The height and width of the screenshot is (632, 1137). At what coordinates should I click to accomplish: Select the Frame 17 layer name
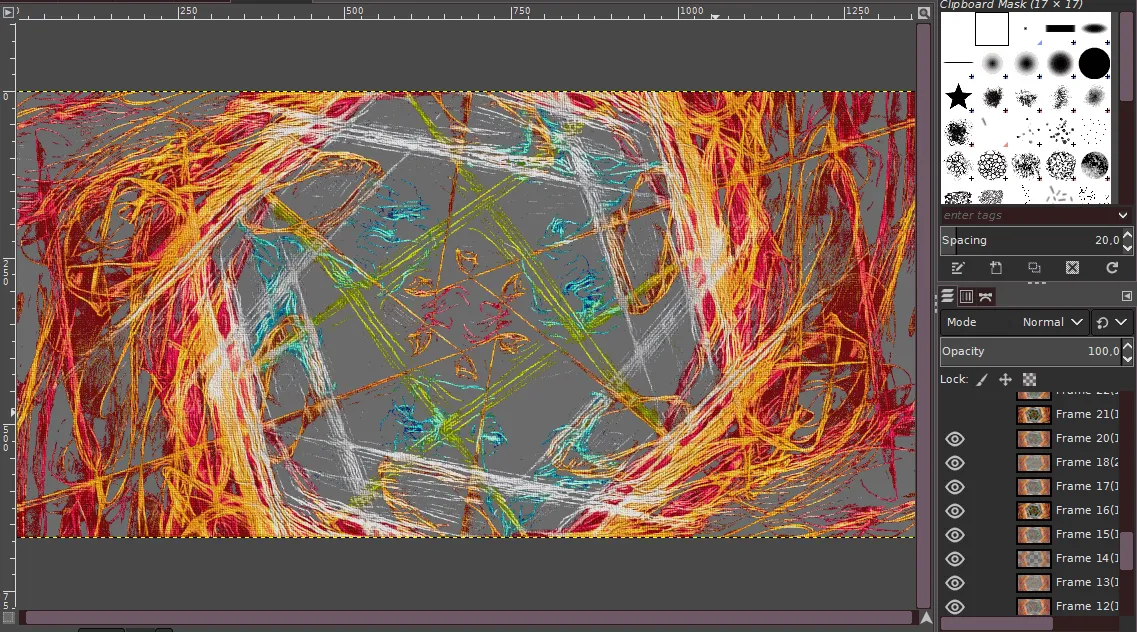pos(1087,486)
